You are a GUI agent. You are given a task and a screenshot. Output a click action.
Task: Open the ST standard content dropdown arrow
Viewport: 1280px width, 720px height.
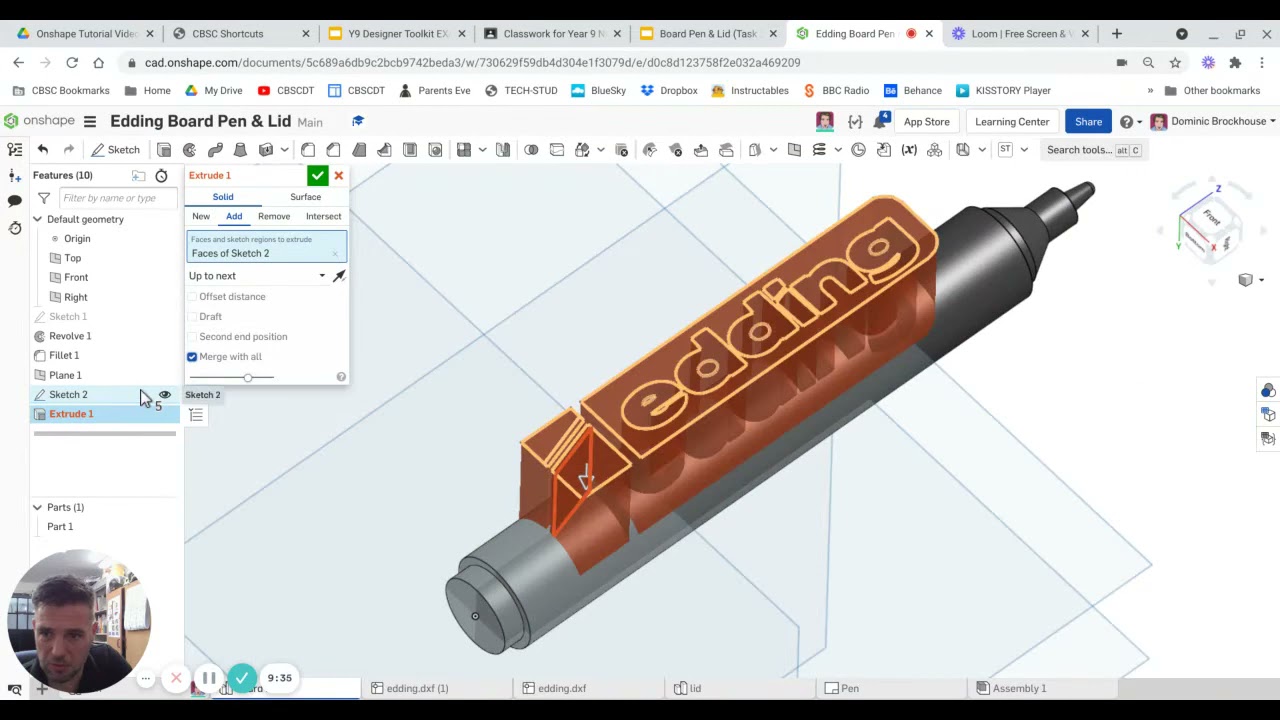[1024, 150]
